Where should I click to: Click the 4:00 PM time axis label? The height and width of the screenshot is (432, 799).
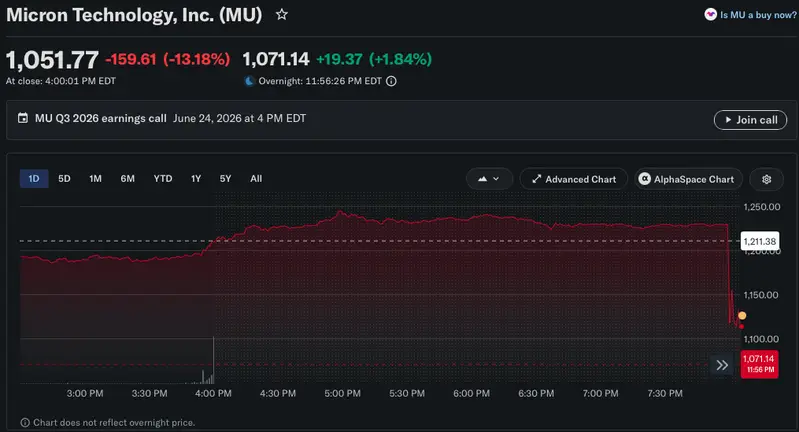[x=213, y=393]
